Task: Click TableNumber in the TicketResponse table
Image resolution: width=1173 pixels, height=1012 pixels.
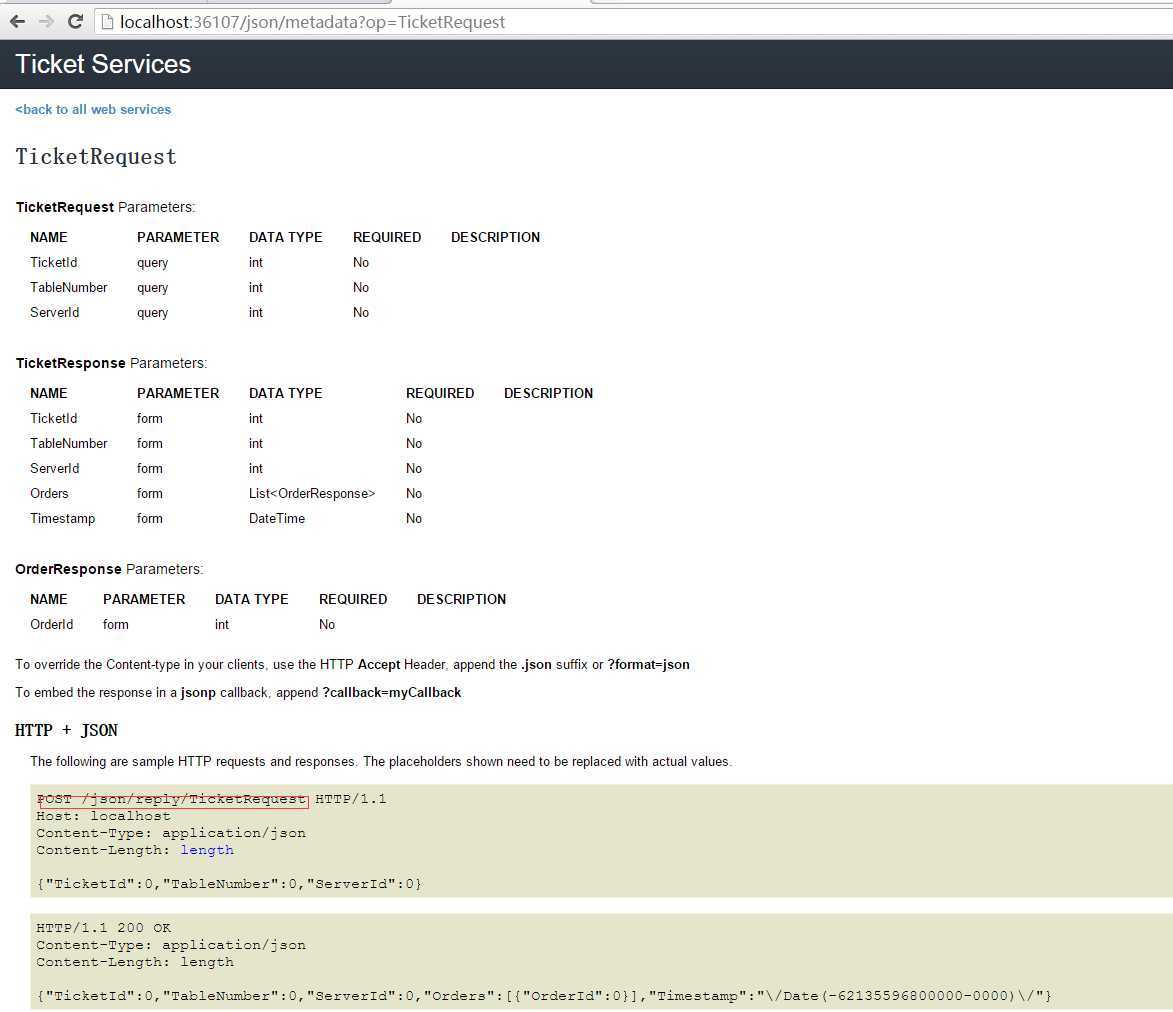Action: [x=69, y=444]
